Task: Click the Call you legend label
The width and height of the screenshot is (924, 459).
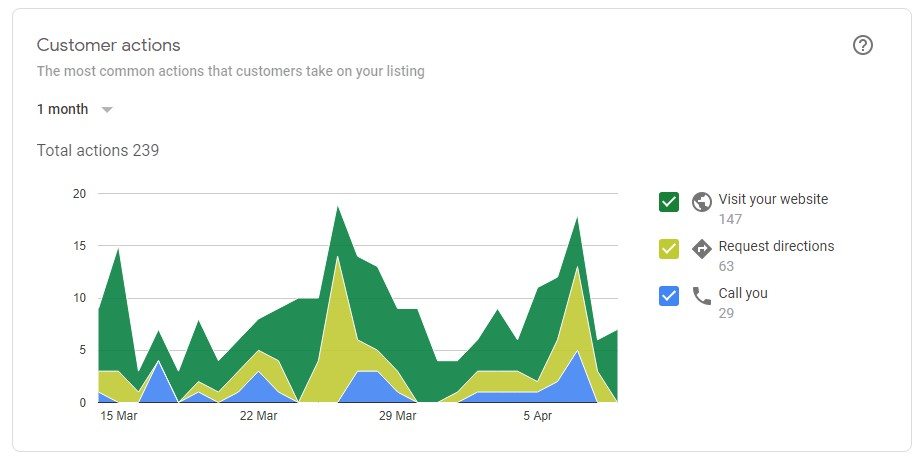Action: [743, 293]
